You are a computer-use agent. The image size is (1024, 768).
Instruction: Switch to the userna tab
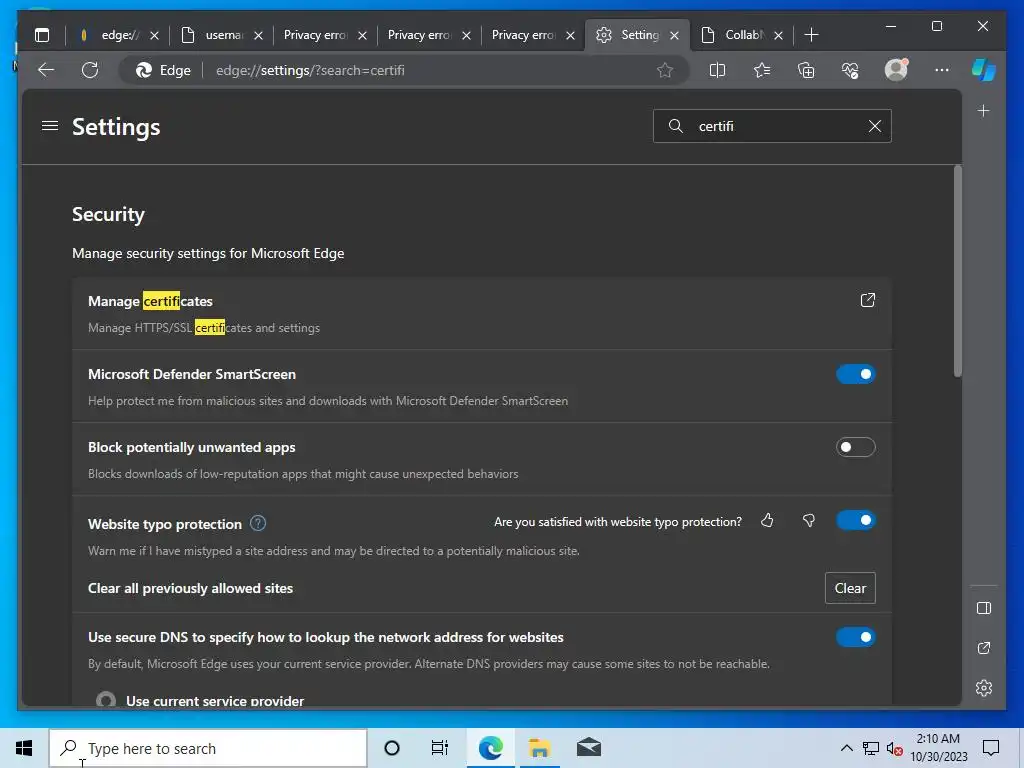pyautogui.click(x=221, y=35)
